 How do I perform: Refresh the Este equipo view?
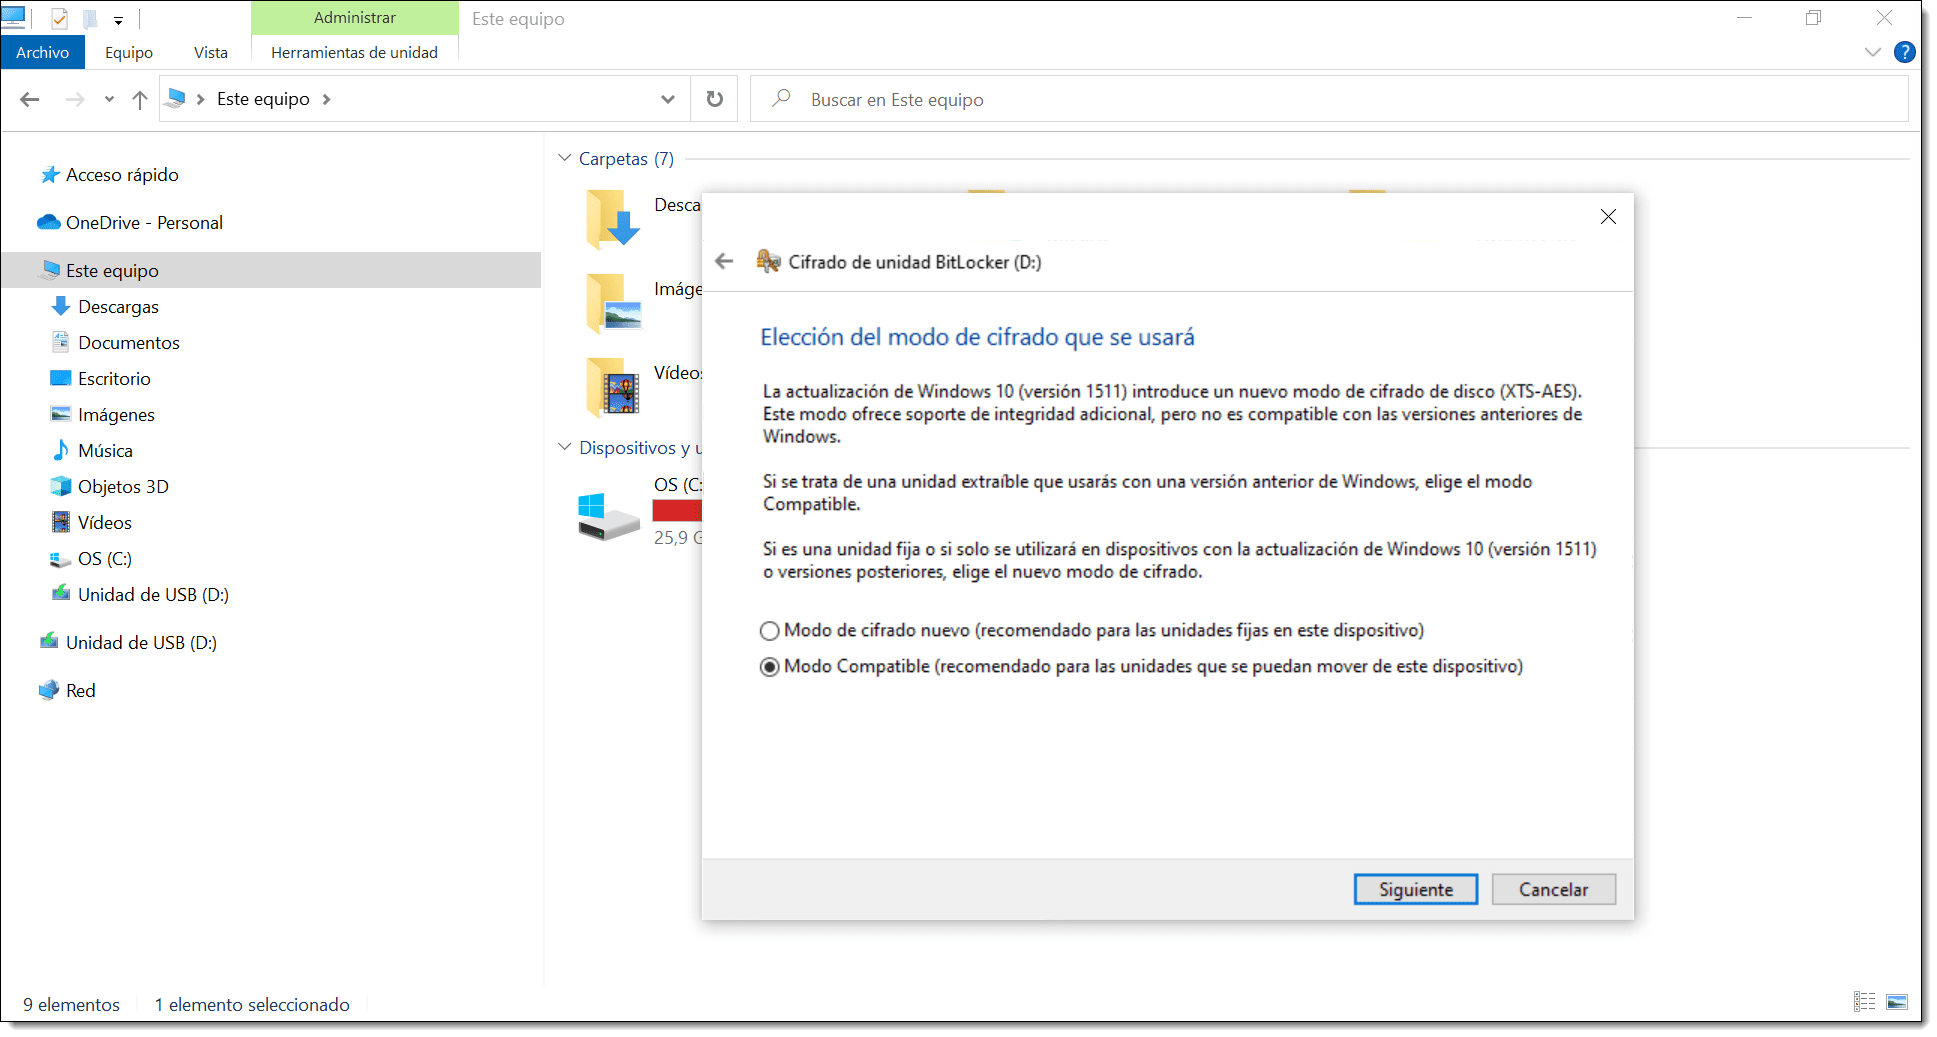(714, 99)
